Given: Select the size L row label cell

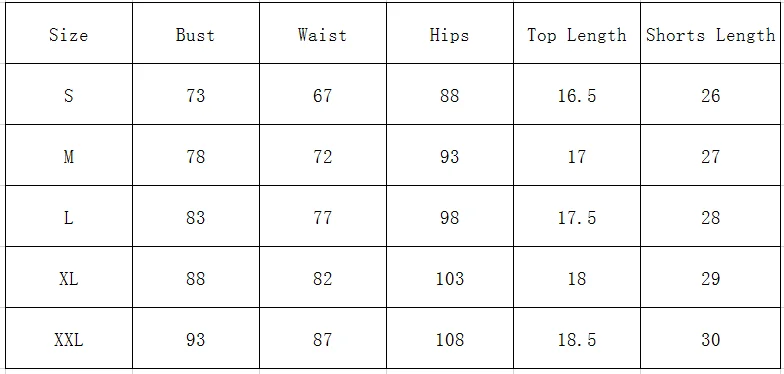Looking at the screenshot, I should pos(69,216).
